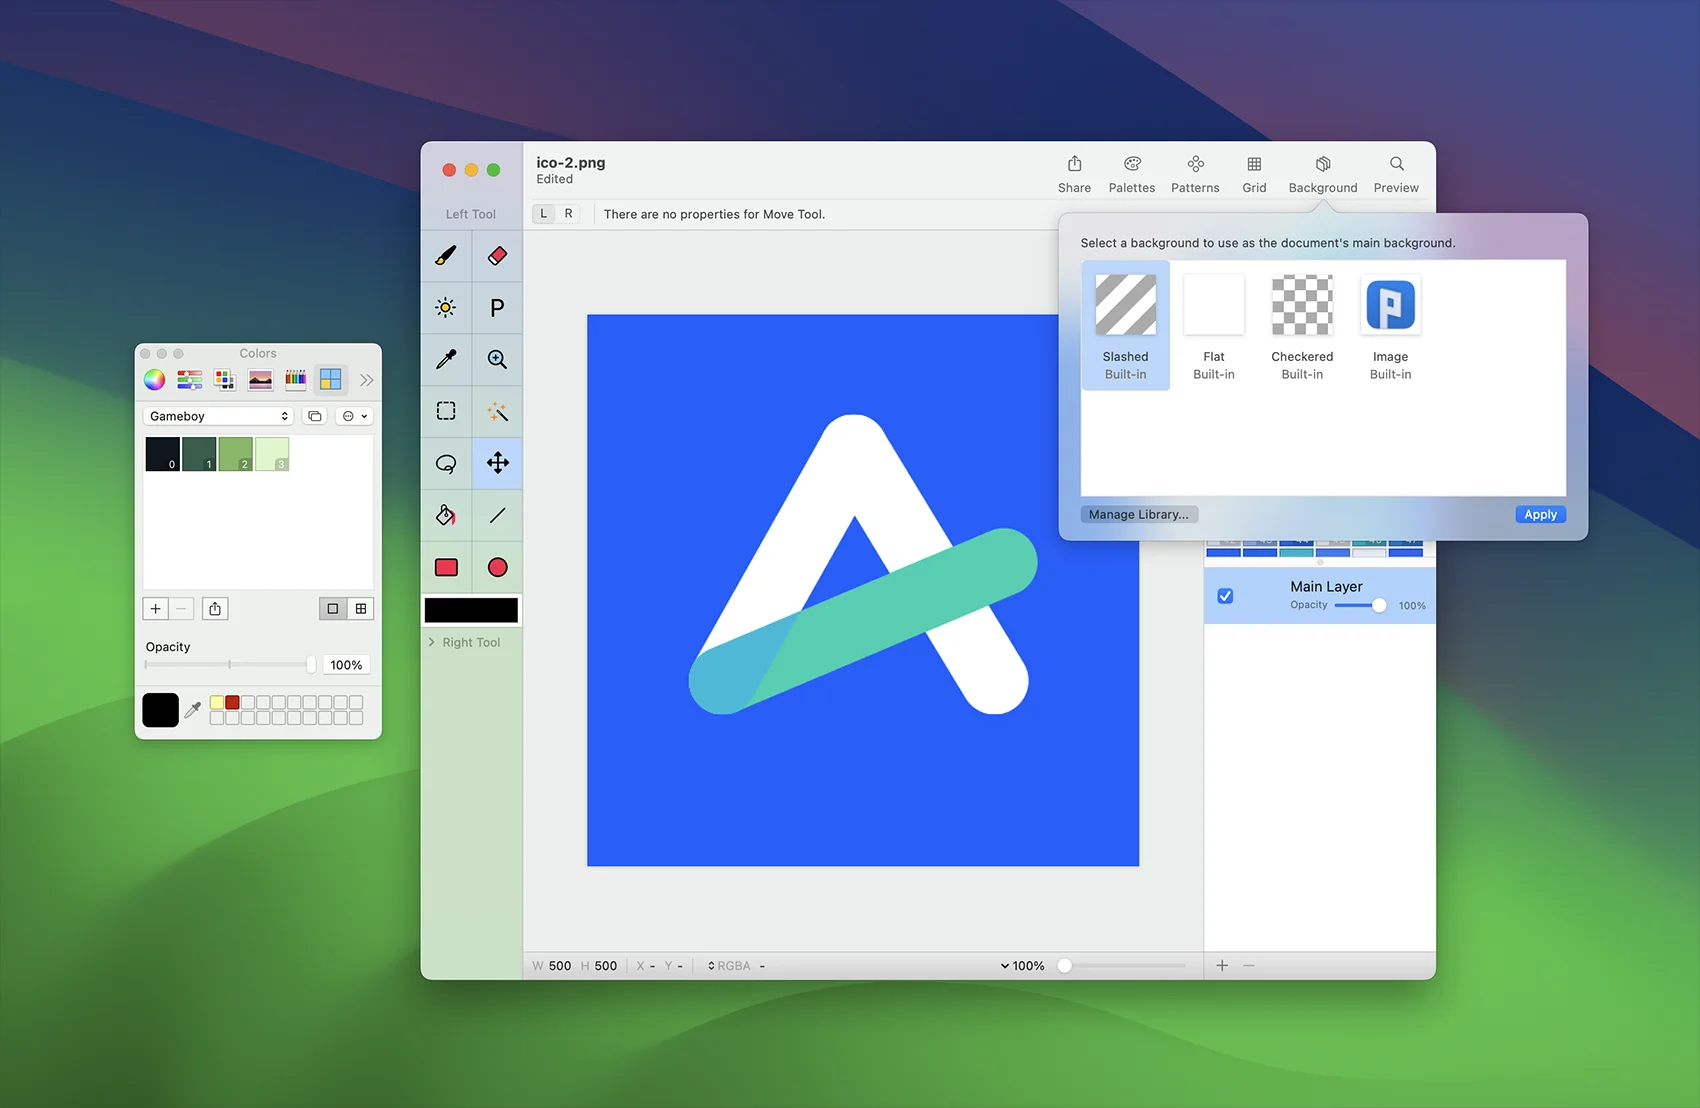This screenshot has height=1108, width=1700.
Task: Choose the Flat built-in background
Action: click(x=1214, y=326)
